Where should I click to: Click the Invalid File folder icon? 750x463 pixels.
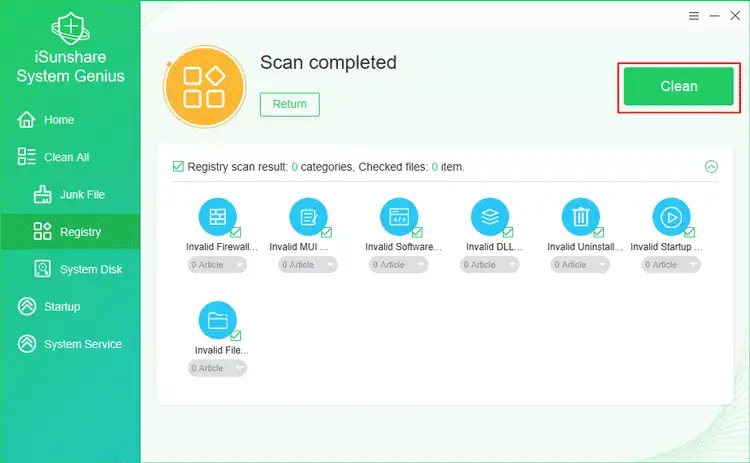[218, 320]
